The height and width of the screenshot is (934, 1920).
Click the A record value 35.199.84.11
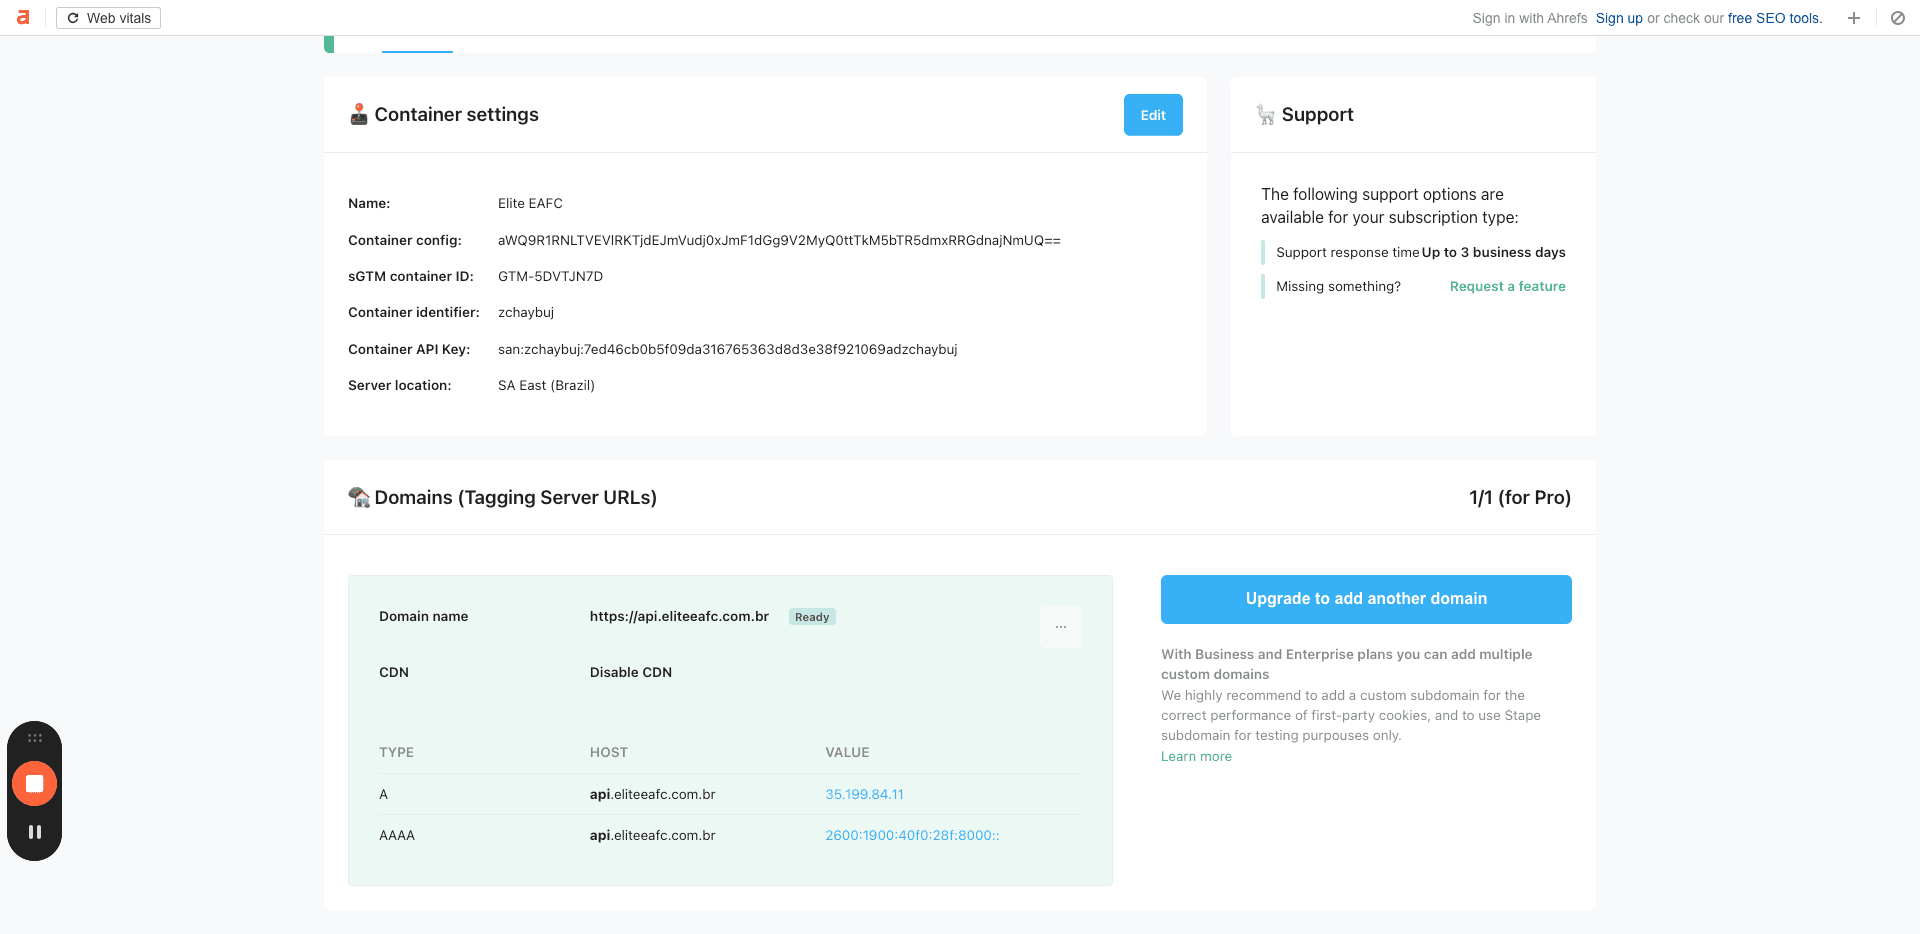coord(864,795)
